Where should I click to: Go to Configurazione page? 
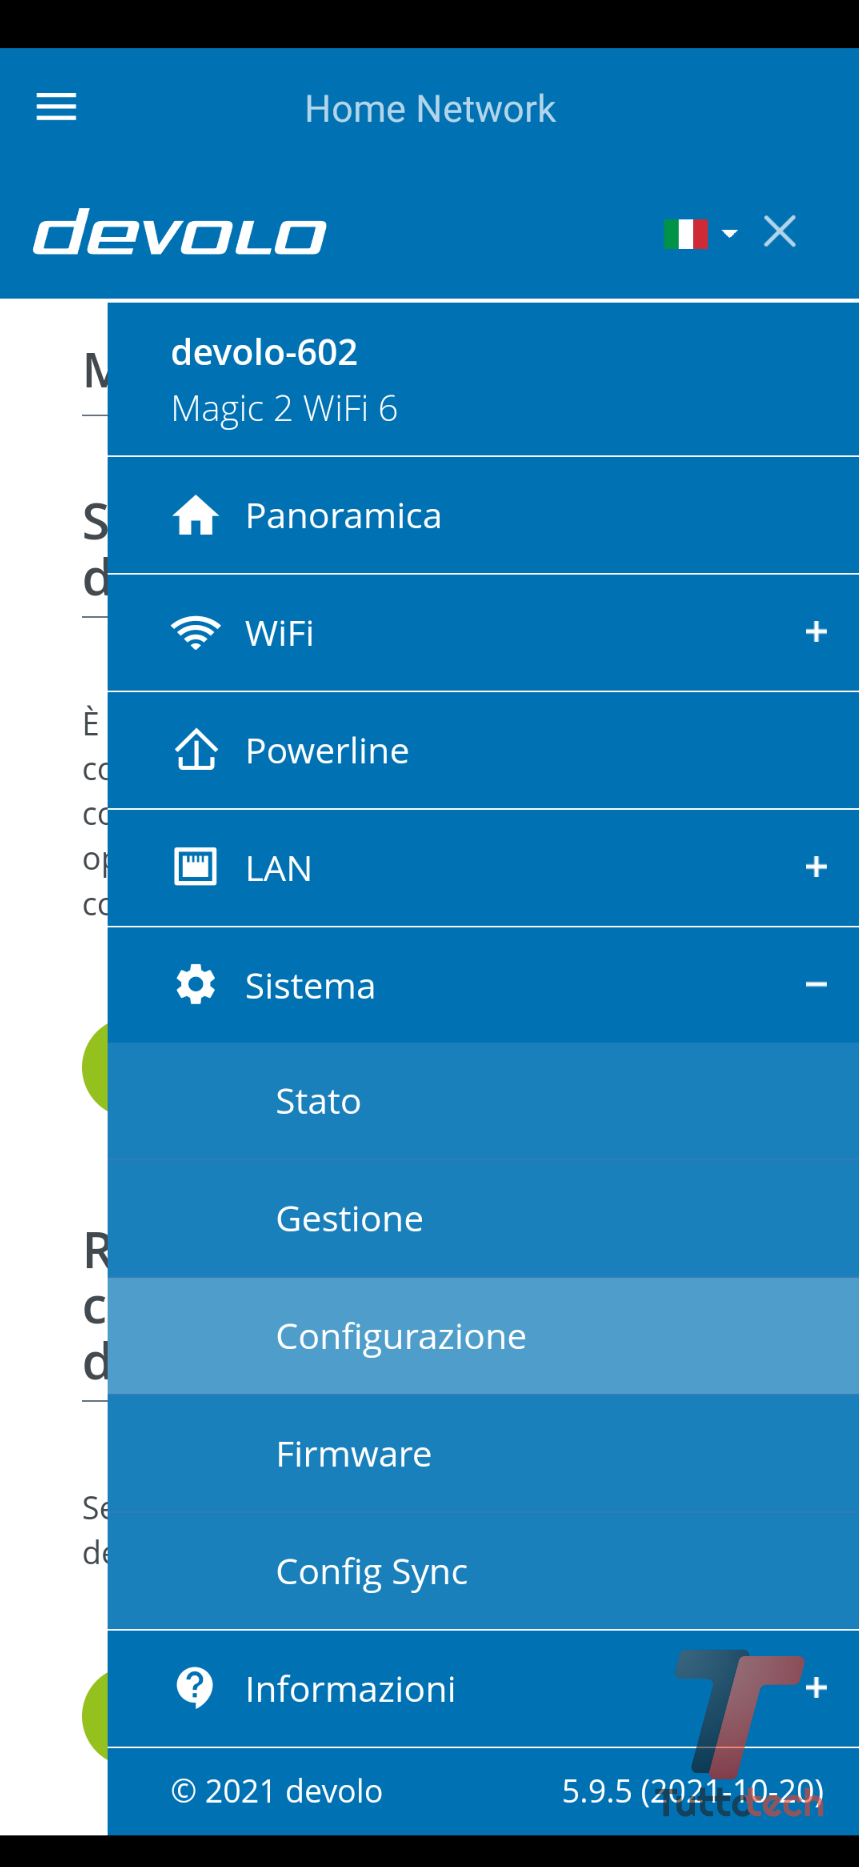tap(400, 1336)
